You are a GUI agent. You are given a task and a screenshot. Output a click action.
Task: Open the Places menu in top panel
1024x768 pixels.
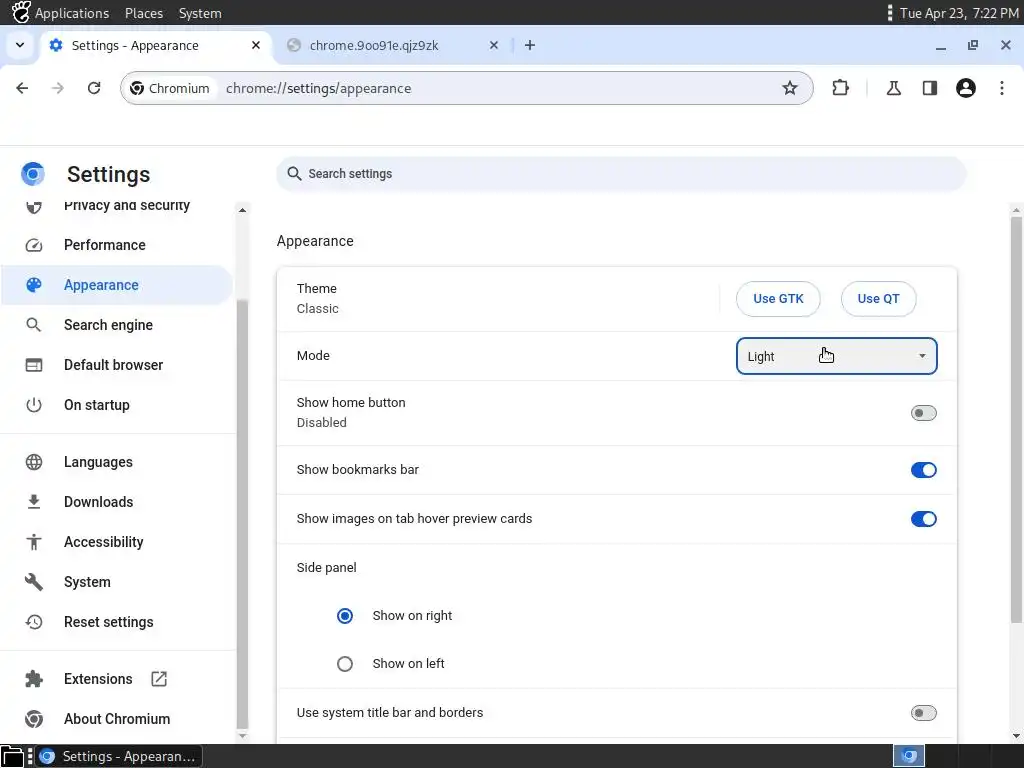pyautogui.click(x=144, y=13)
